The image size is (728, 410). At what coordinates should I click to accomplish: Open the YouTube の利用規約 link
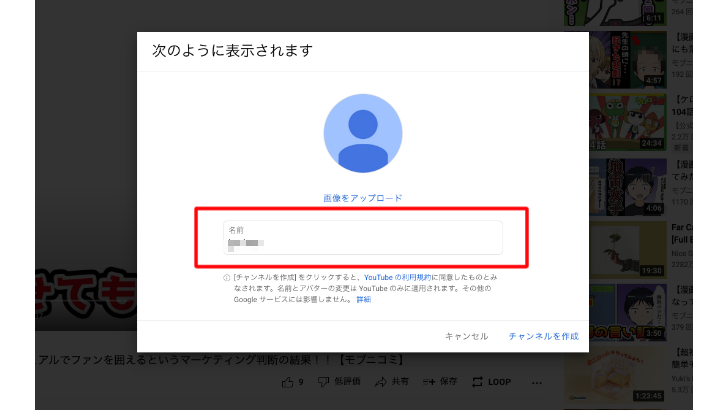[x=397, y=277]
